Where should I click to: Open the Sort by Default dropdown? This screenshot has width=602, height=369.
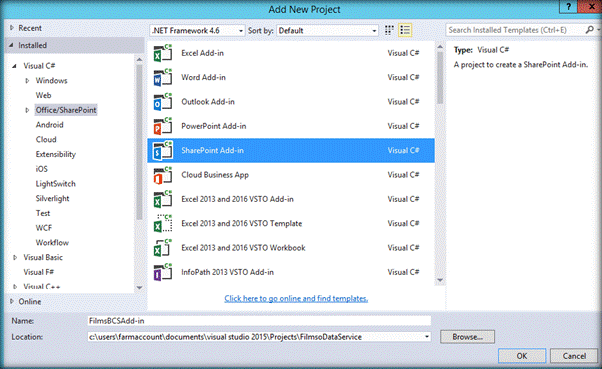click(327, 30)
